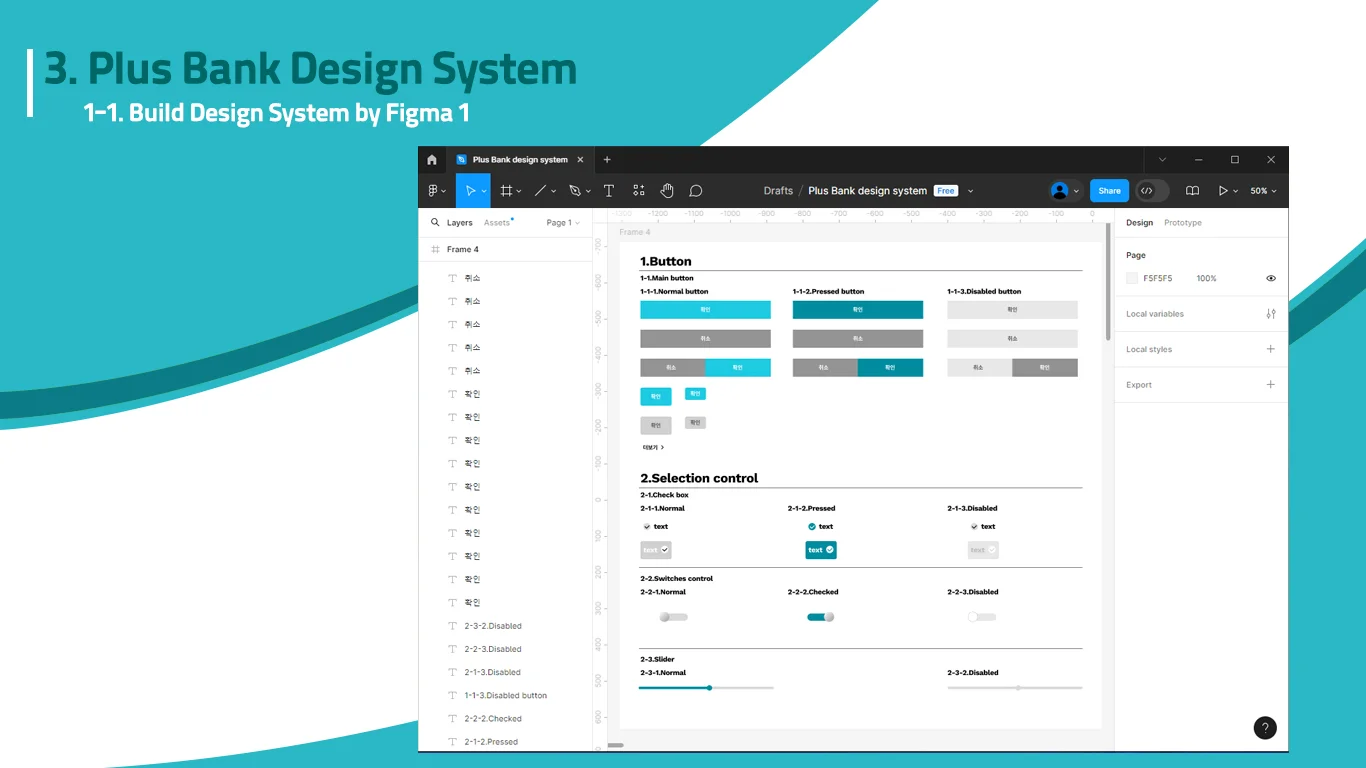Select the Add comment tool
This screenshot has height=768, width=1366.
tap(696, 191)
